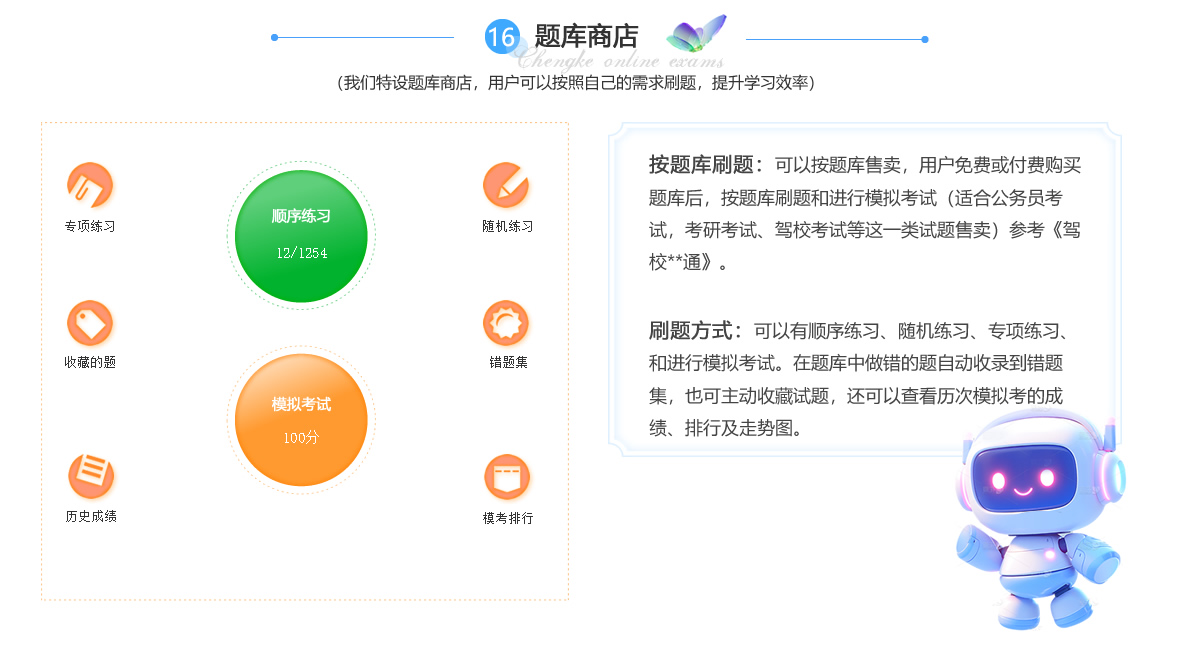Image resolution: width=1200 pixels, height=649 pixels.
Task: Select the 错题集 badge icon
Action: tap(506, 323)
